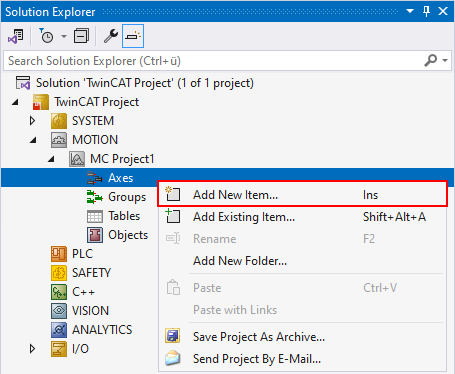
Task: Click the Add Existing Item plus icon
Action: click(173, 216)
